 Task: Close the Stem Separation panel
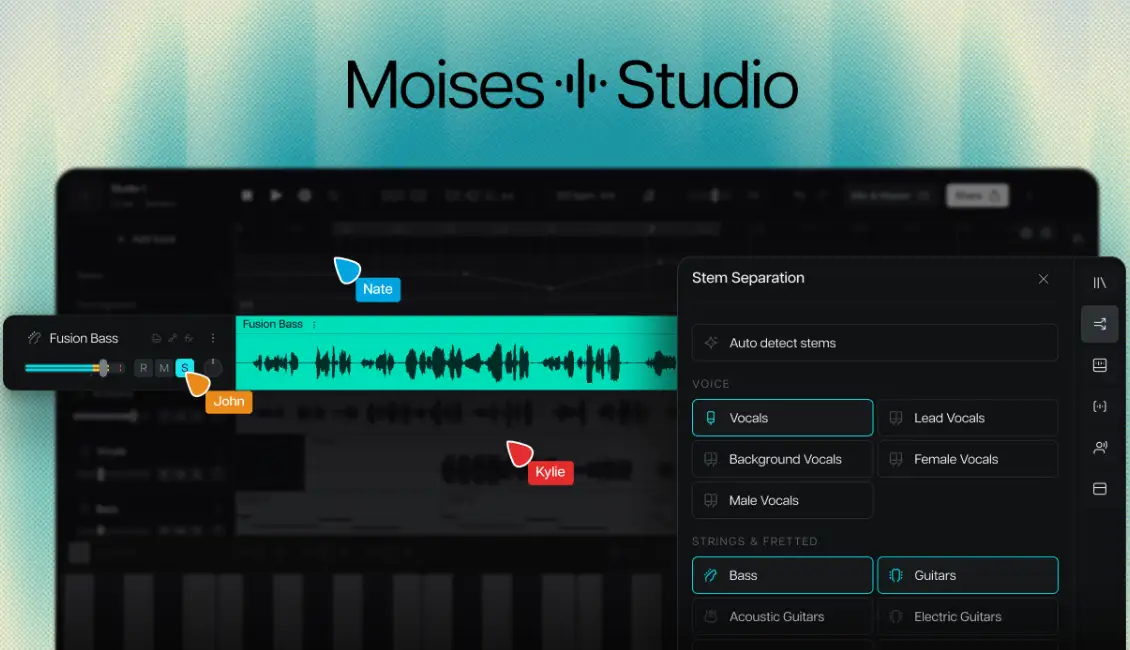point(1043,279)
